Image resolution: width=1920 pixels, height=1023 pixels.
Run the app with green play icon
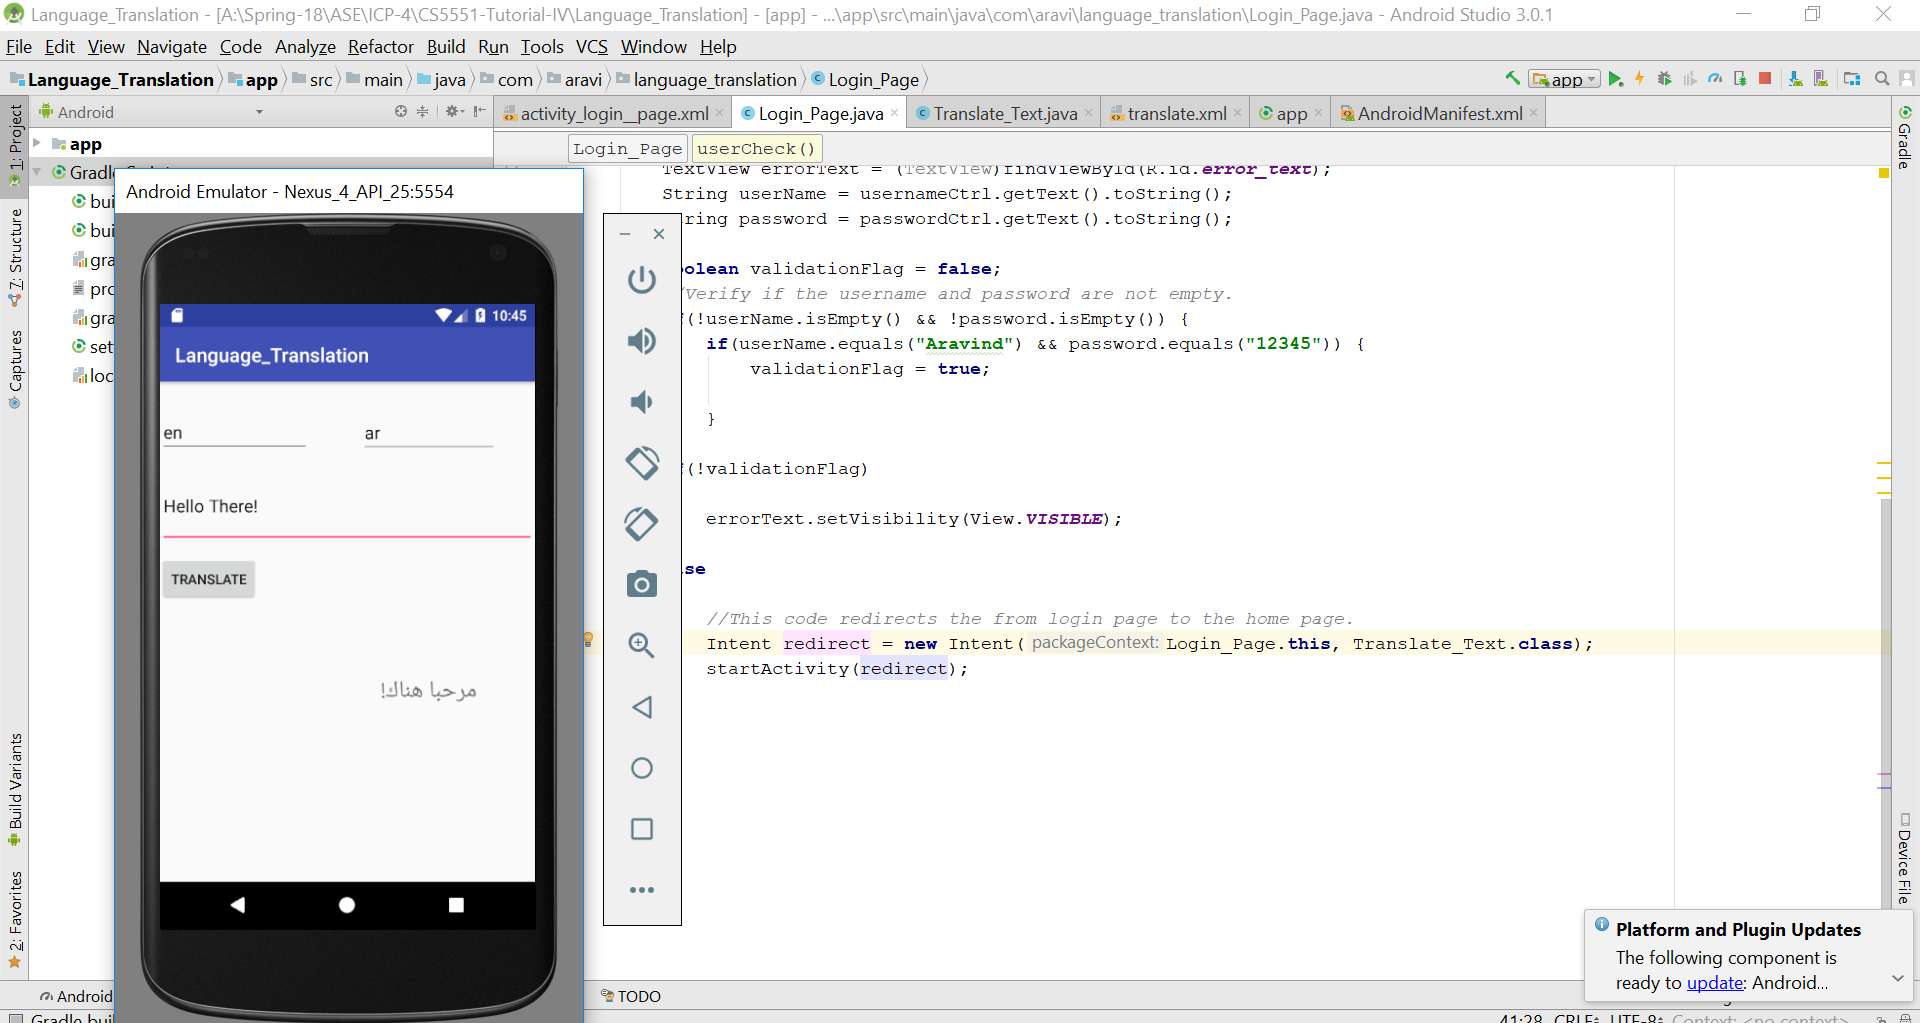coord(1616,79)
